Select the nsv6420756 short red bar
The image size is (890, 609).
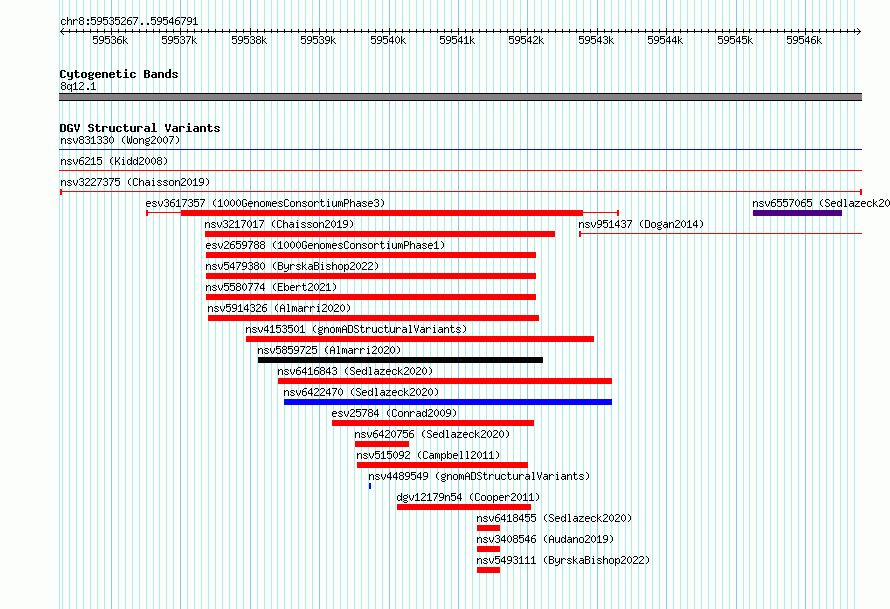click(x=382, y=444)
